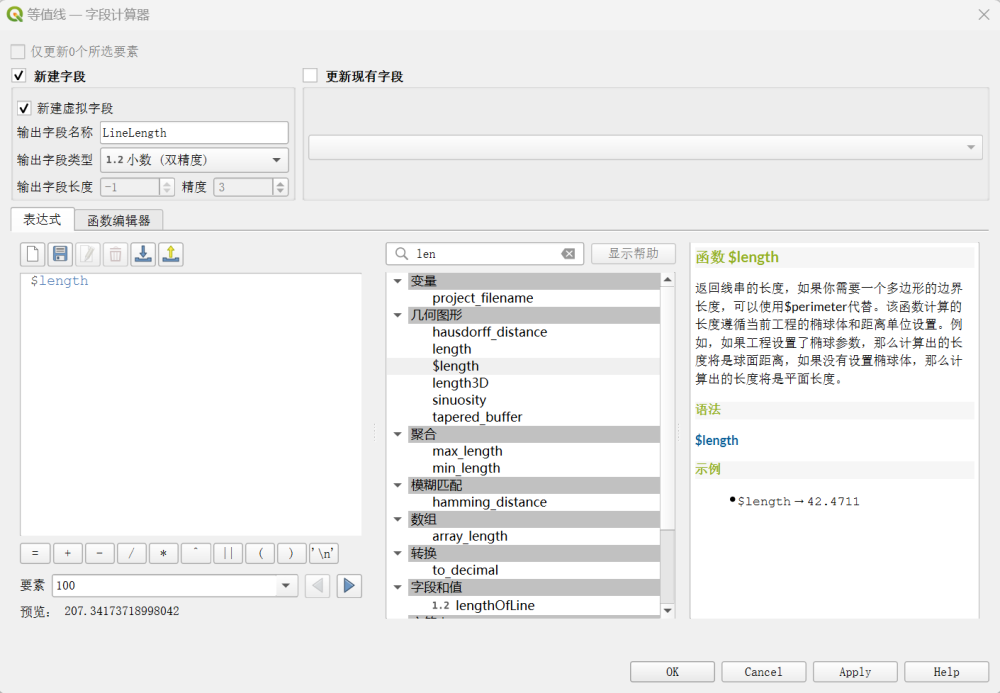Click the search magnifier icon
This screenshot has width=1000, height=693.
(x=401, y=254)
